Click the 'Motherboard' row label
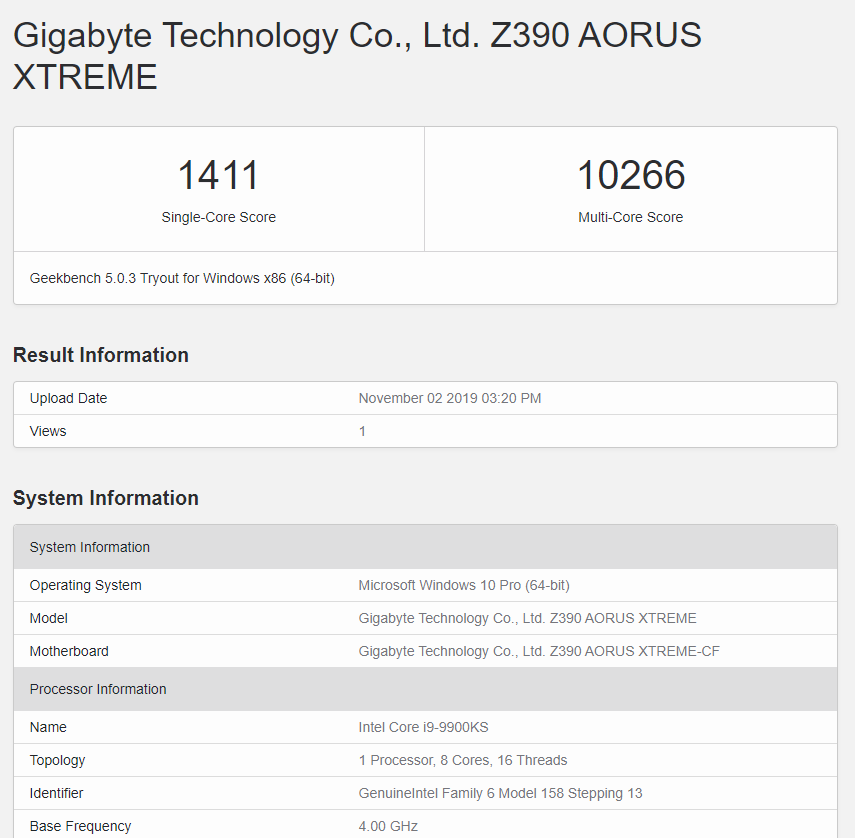The image size is (855, 838). [x=69, y=651]
